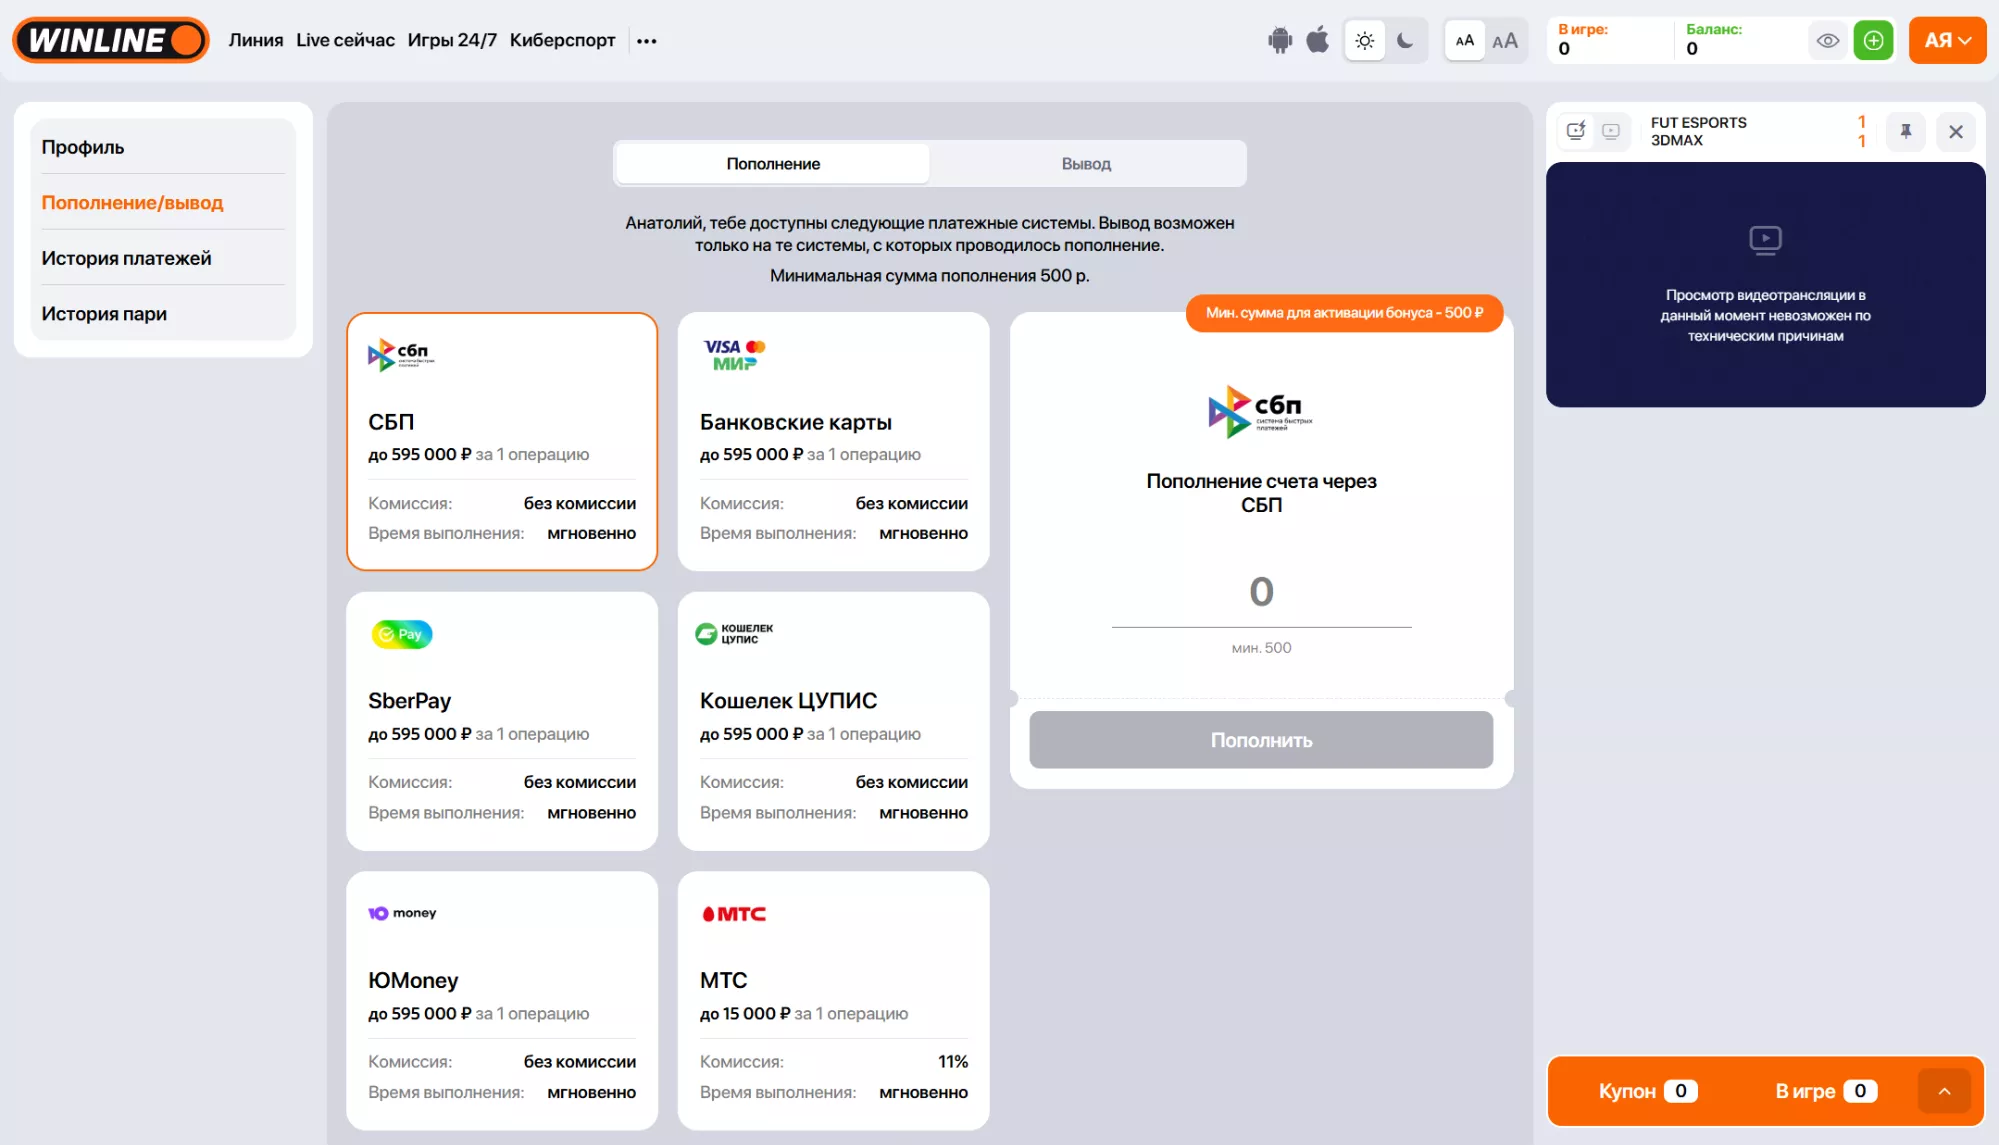Expand the coupon panel with chevron up

pos(1944,1091)
